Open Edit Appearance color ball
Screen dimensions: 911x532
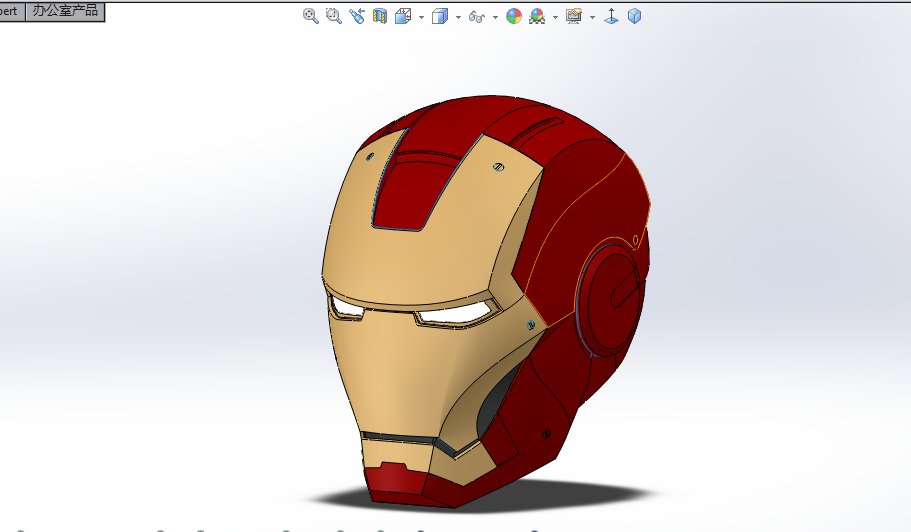514,16
